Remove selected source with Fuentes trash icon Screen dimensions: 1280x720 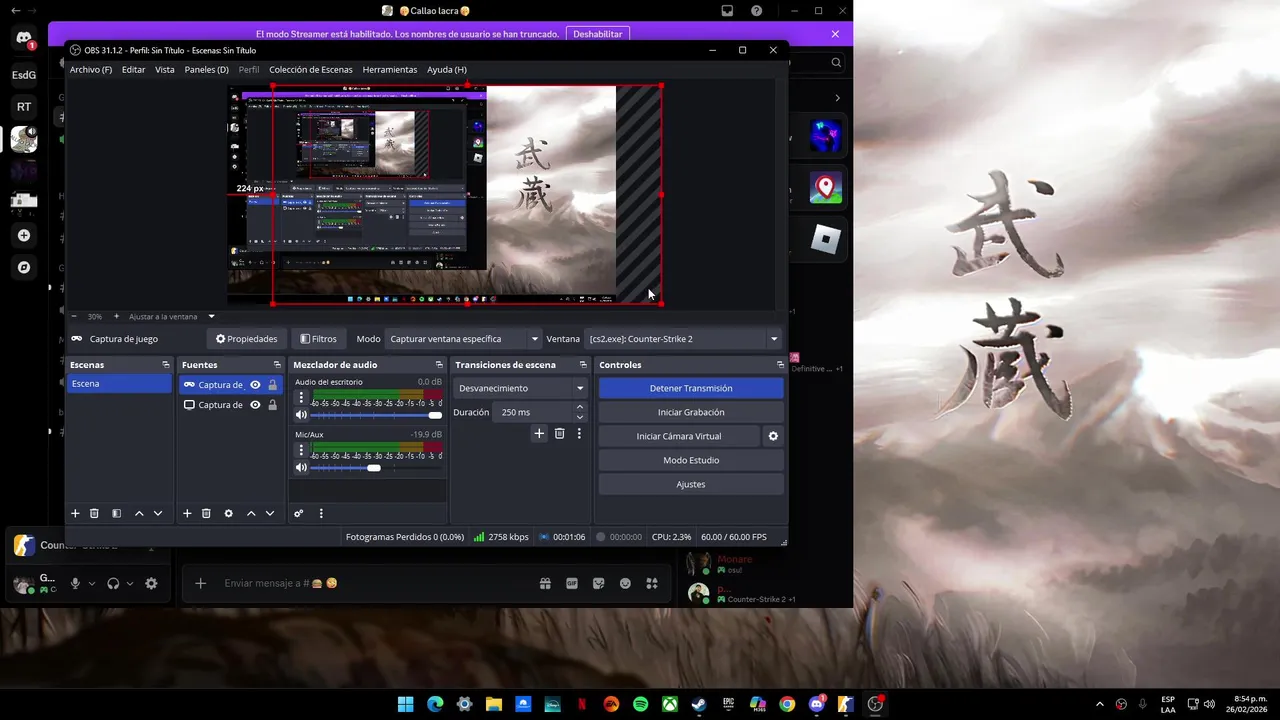pos(206,513)
